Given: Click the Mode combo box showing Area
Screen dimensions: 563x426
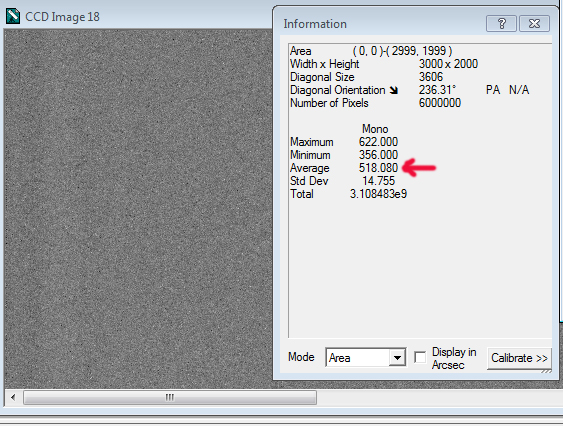Looking at the screenshot, I should point(366,357).
